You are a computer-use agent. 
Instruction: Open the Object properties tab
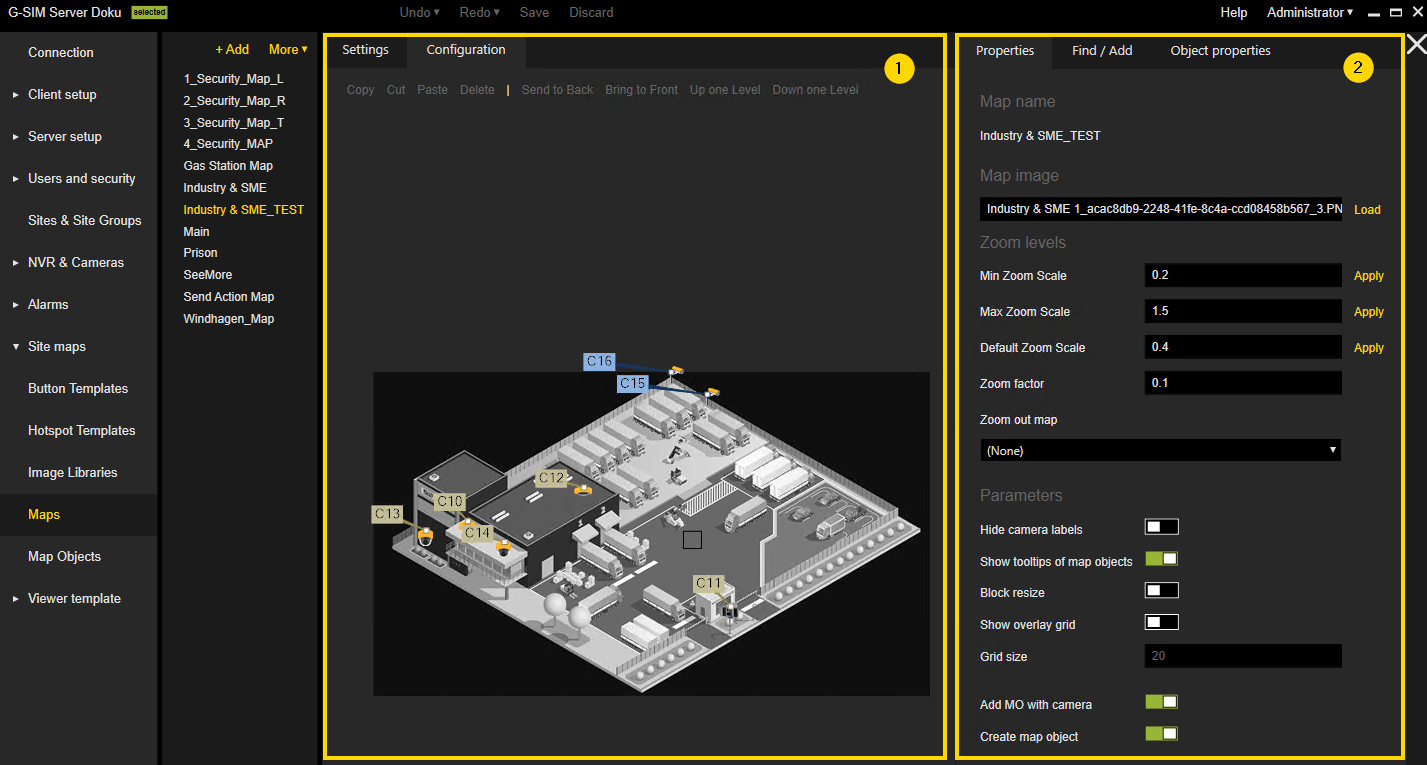point(1220,51)
